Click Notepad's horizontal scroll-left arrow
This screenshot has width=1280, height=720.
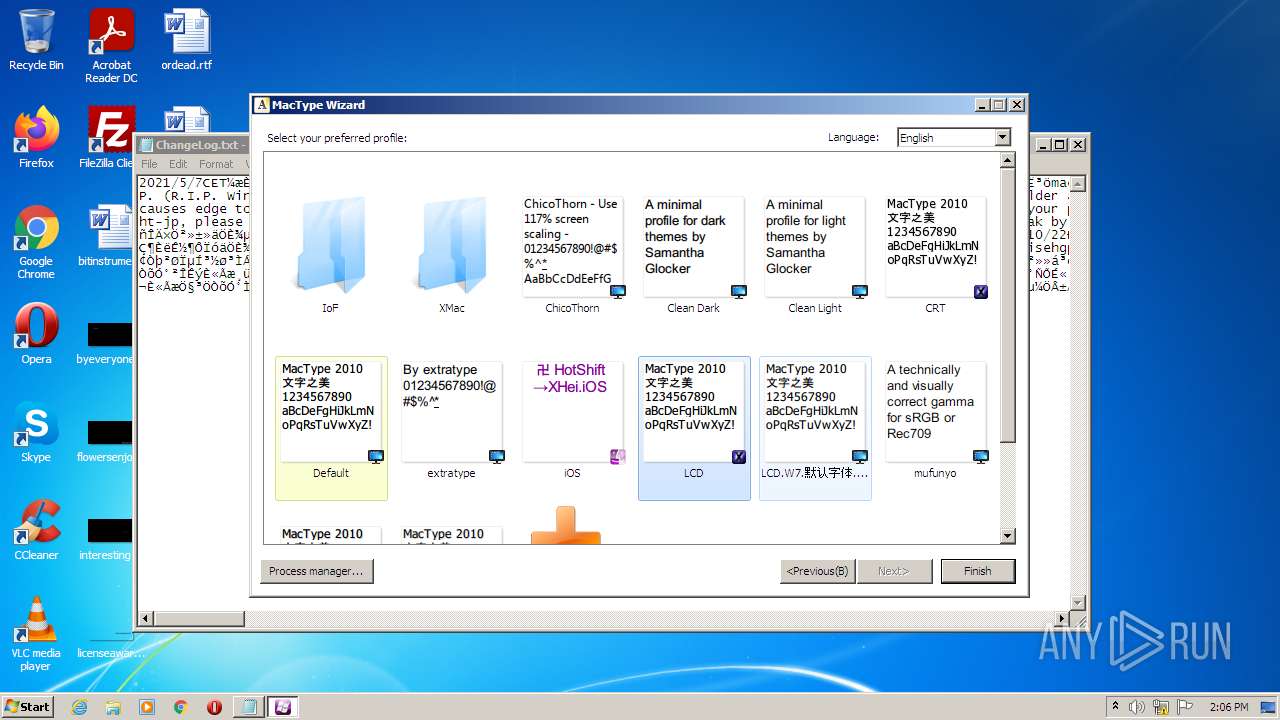[x=147, y=618]
